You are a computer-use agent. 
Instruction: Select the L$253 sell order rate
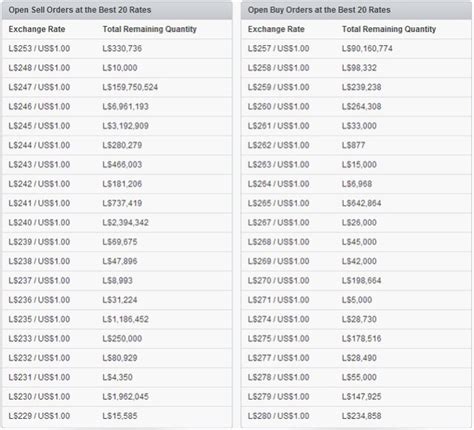[39, 49]
